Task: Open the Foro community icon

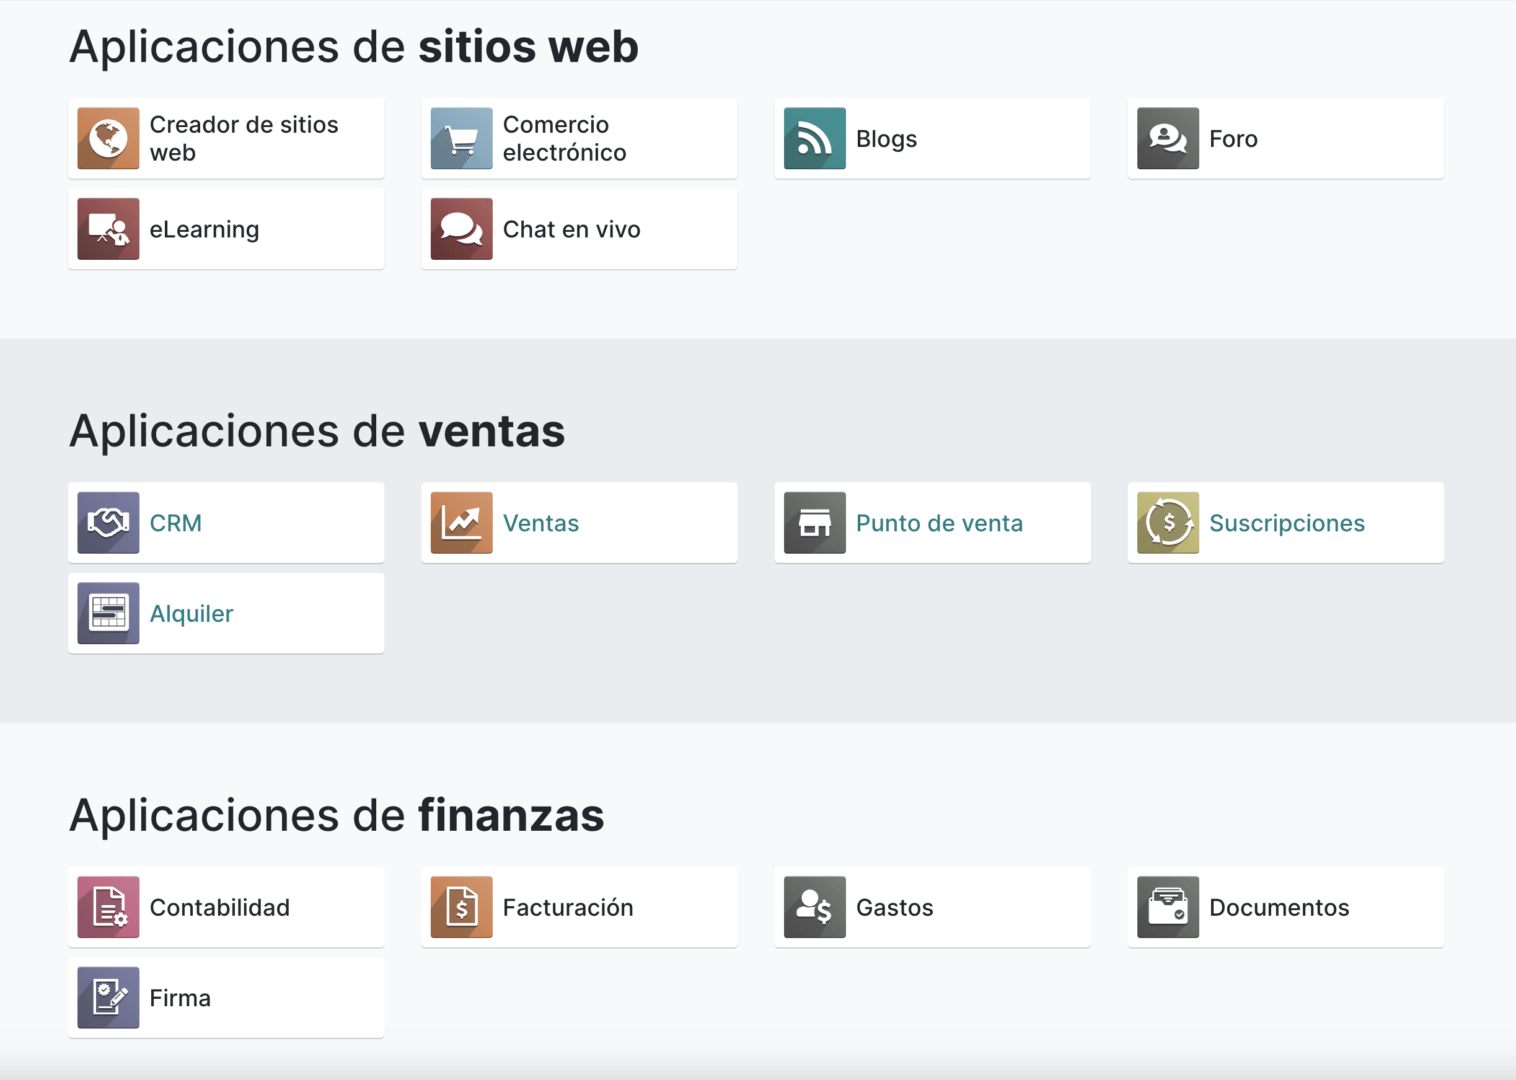Action: pyautogui.click(x=1167, y=138)
